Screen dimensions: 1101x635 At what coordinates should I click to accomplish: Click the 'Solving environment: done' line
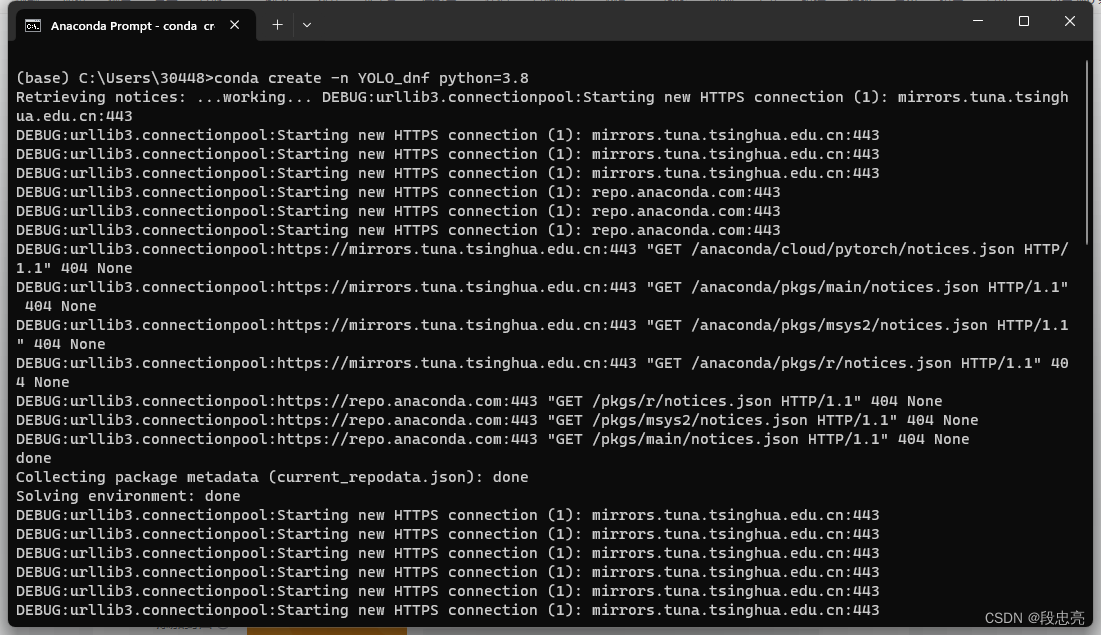128,496
